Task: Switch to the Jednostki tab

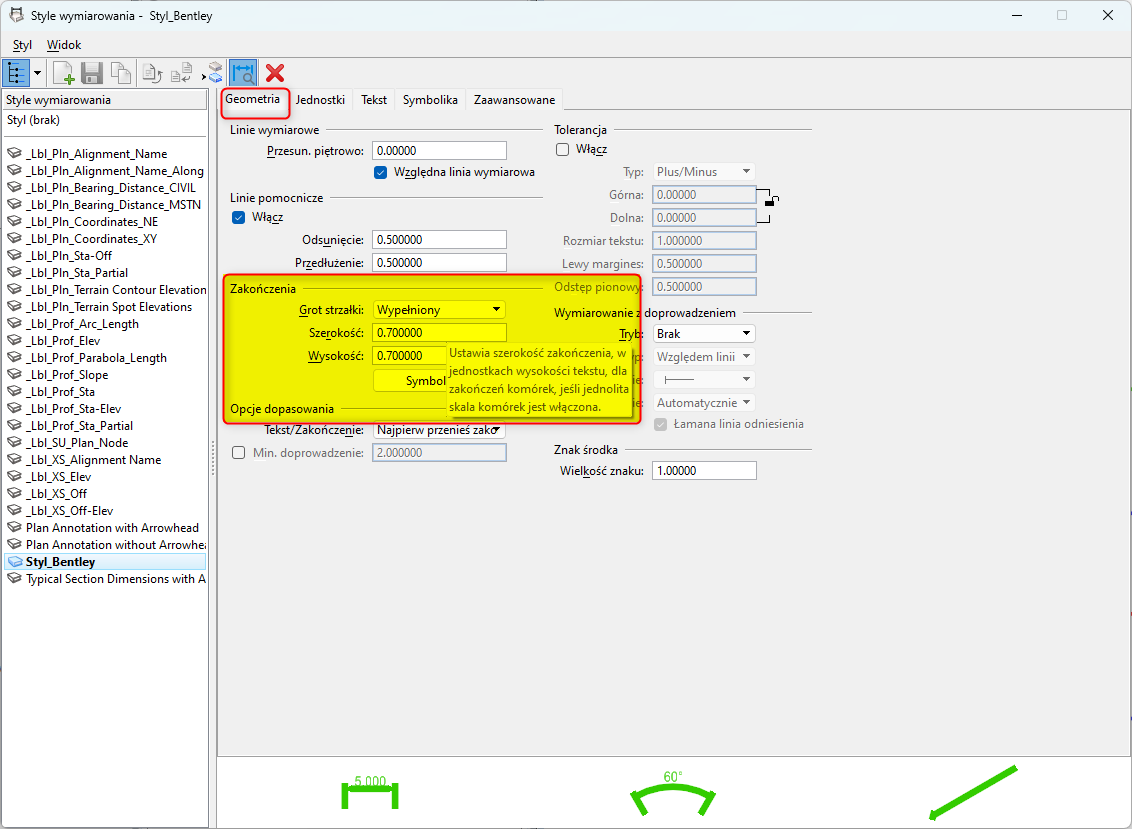Action: pyautogui.click(x=320, y=100)
